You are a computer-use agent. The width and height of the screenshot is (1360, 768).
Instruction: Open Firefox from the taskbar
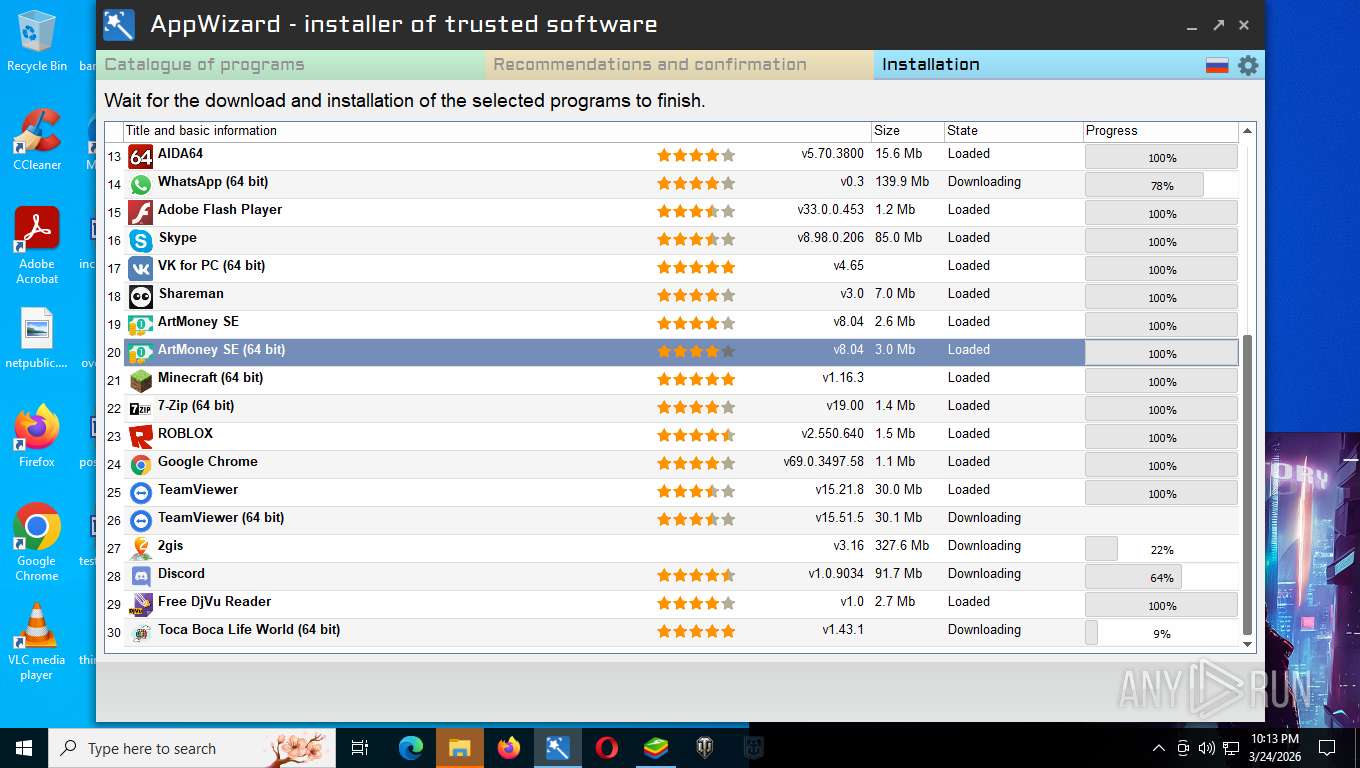coord(508,747)
